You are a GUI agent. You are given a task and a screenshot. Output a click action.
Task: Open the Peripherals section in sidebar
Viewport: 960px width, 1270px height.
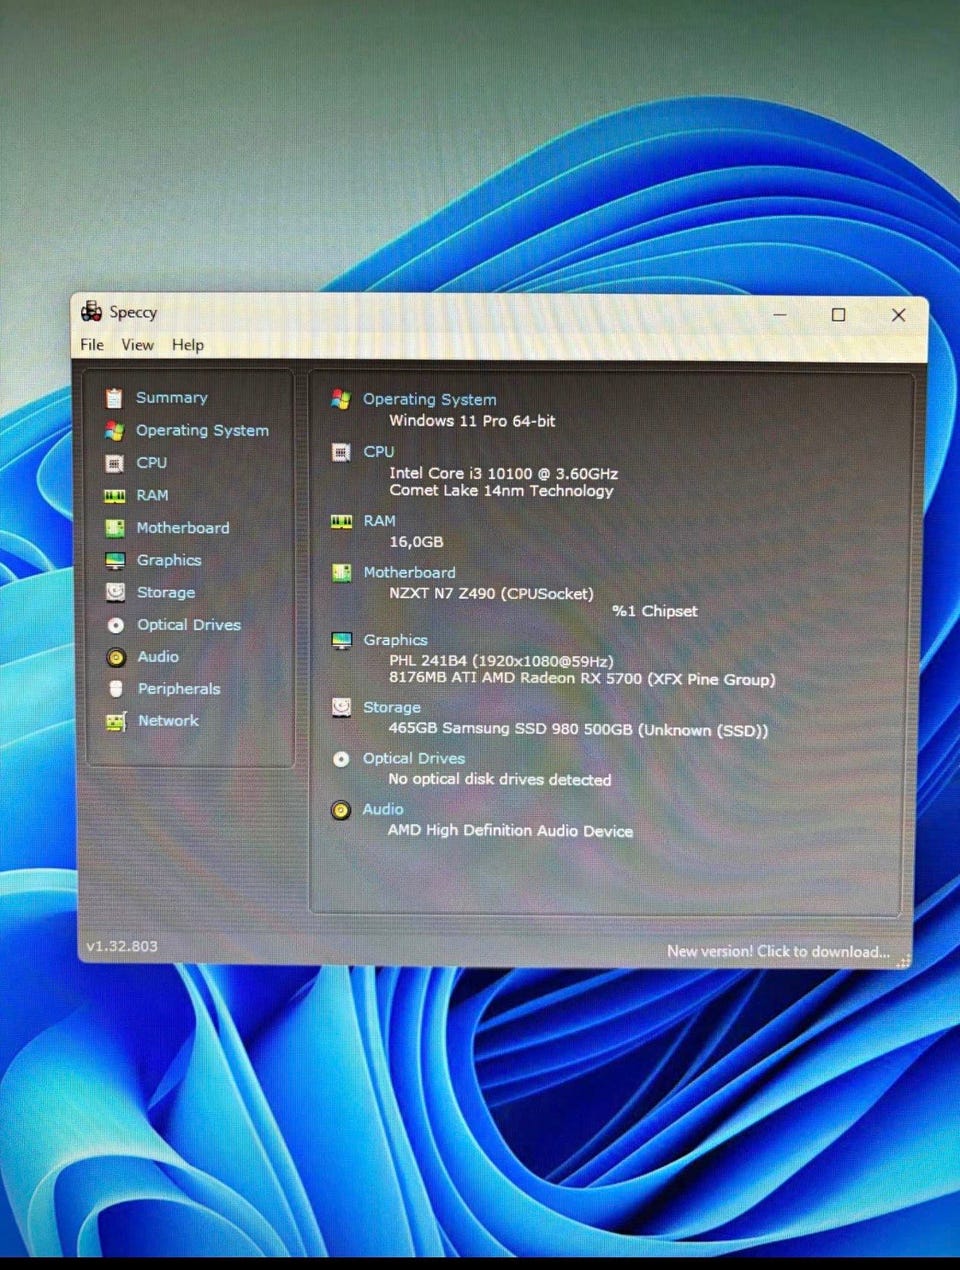[x=179, y=689]
